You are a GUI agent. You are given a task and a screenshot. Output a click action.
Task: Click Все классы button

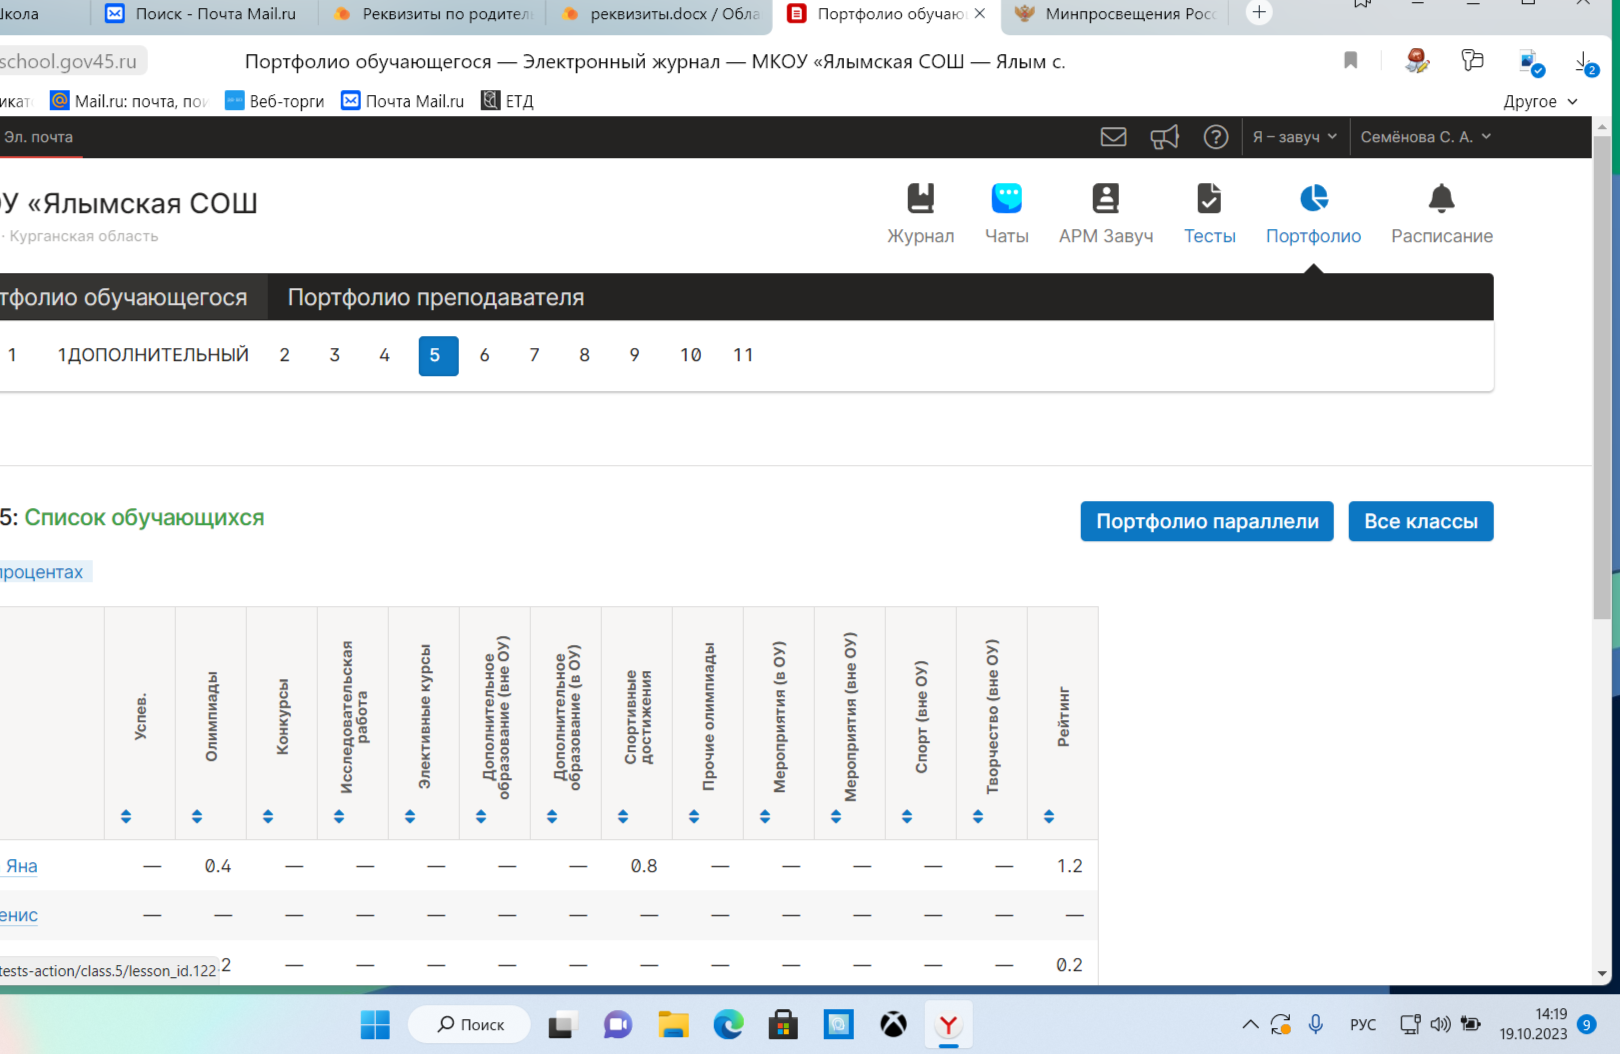pyautogui.click(x=1421, y=521)
